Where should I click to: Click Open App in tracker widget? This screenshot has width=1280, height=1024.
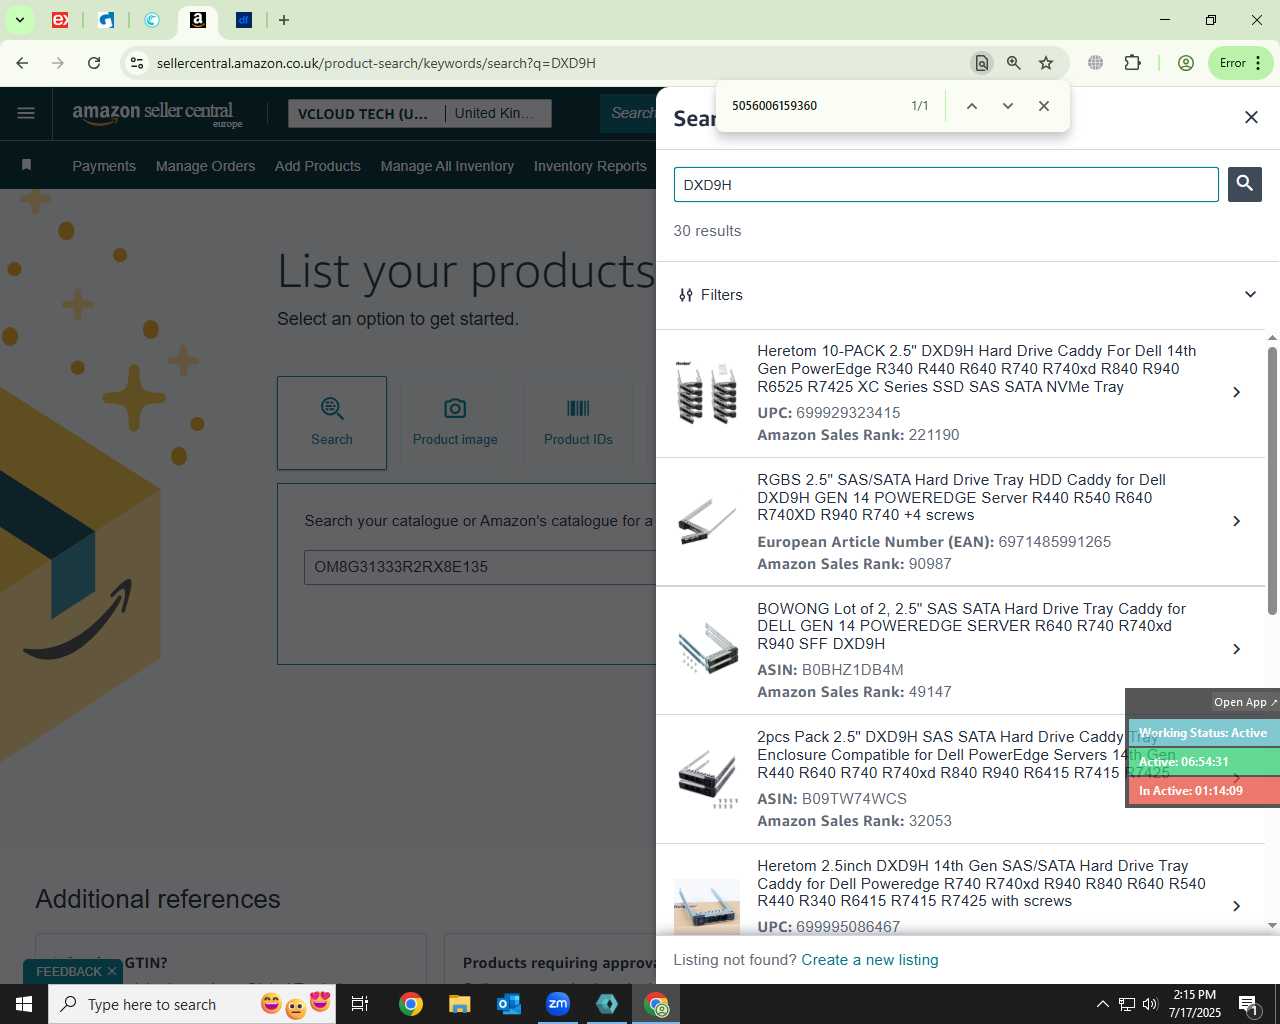(x=1245, y=702)
